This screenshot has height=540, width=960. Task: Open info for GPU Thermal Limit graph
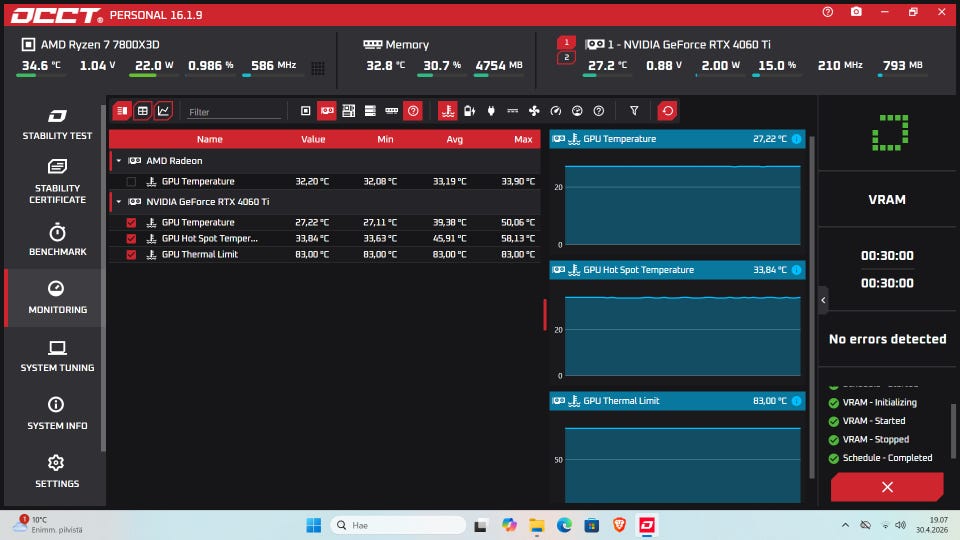(797, 401)
